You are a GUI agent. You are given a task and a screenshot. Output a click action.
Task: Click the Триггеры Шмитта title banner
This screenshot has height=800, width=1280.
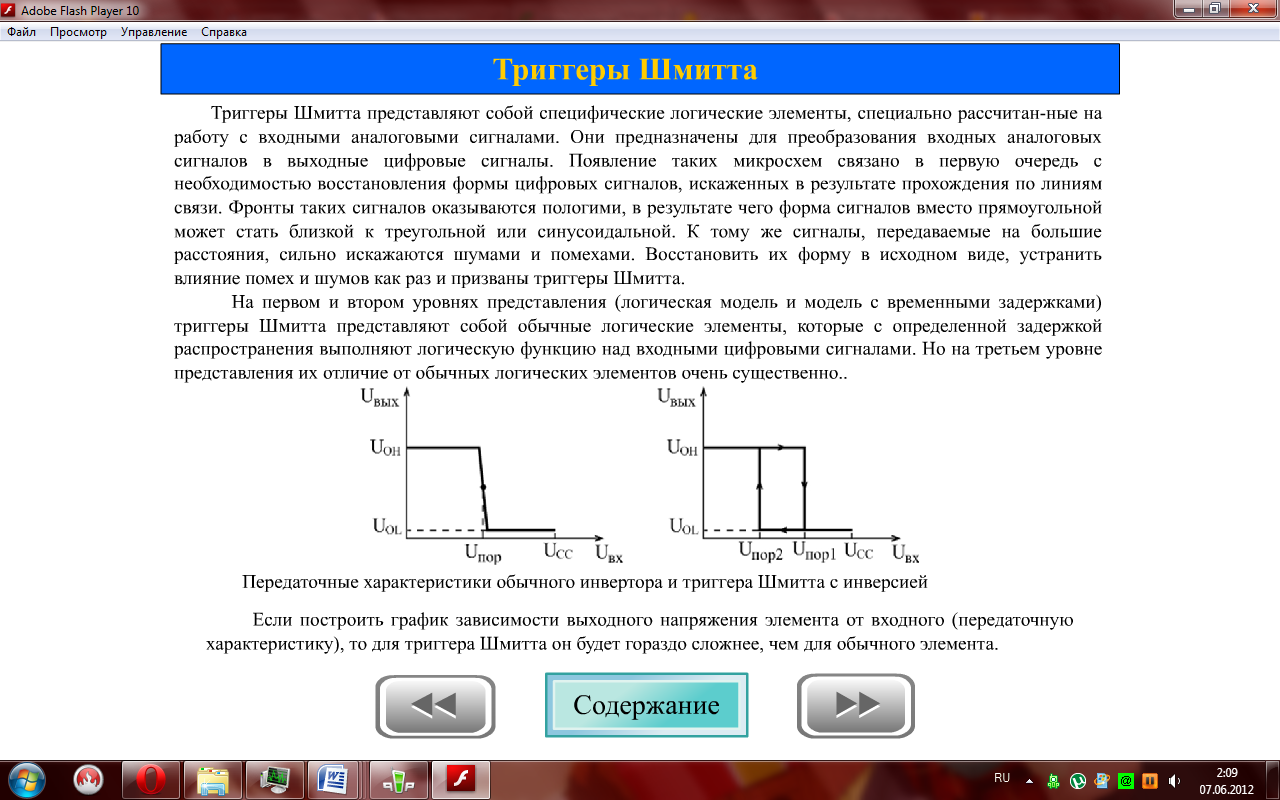pyautogui.click(x=640, y=70)
